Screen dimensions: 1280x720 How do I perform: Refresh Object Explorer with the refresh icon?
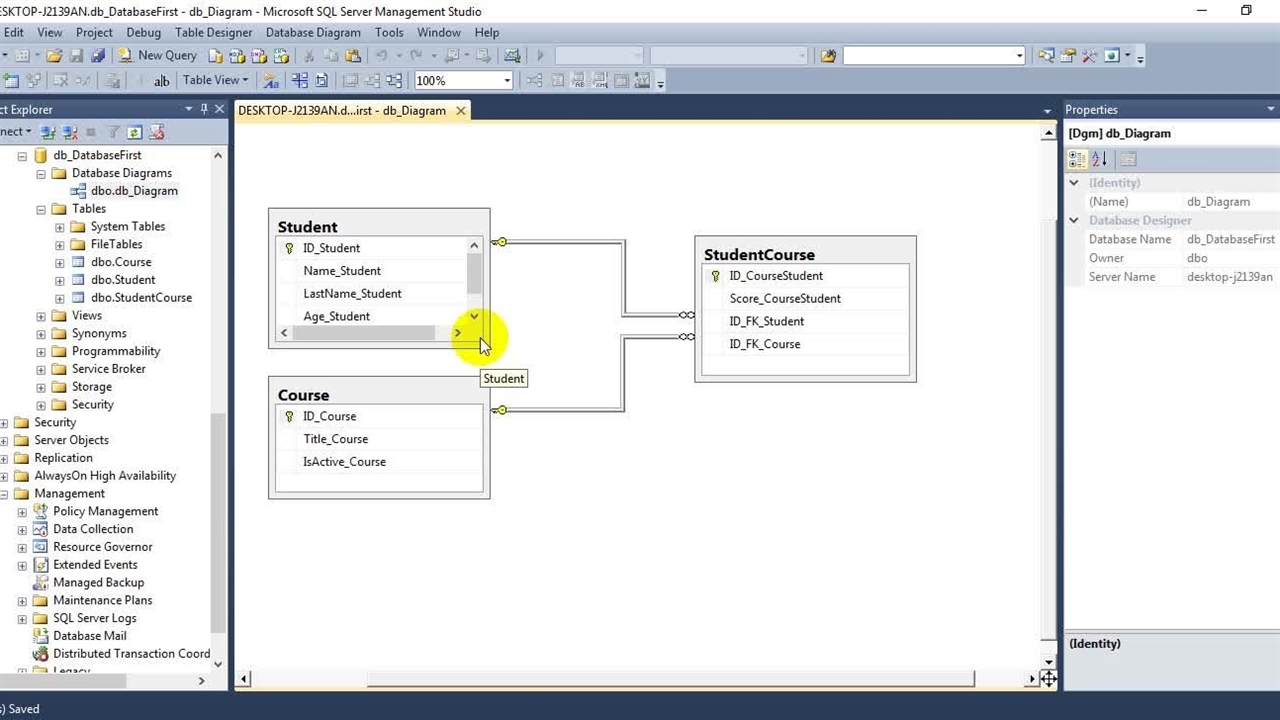[x=134, y=132]
